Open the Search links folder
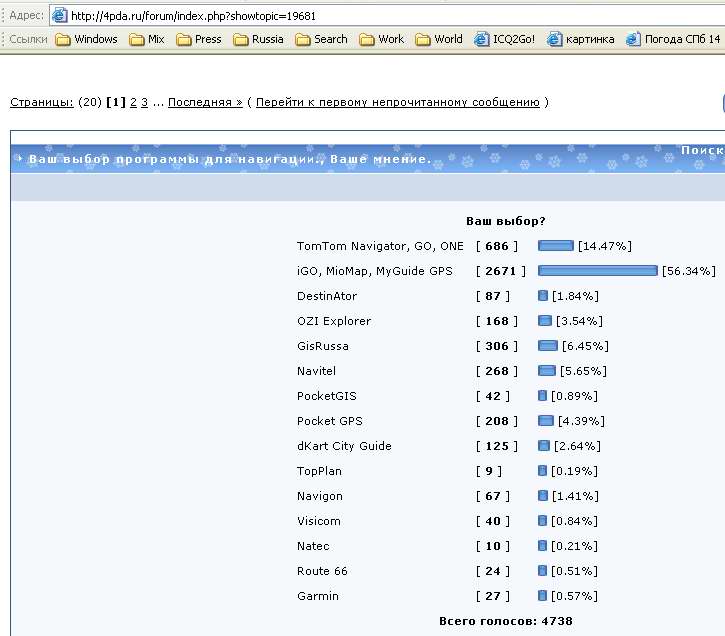Viewport: 725px width, 636px height. (x=321, y=39)
